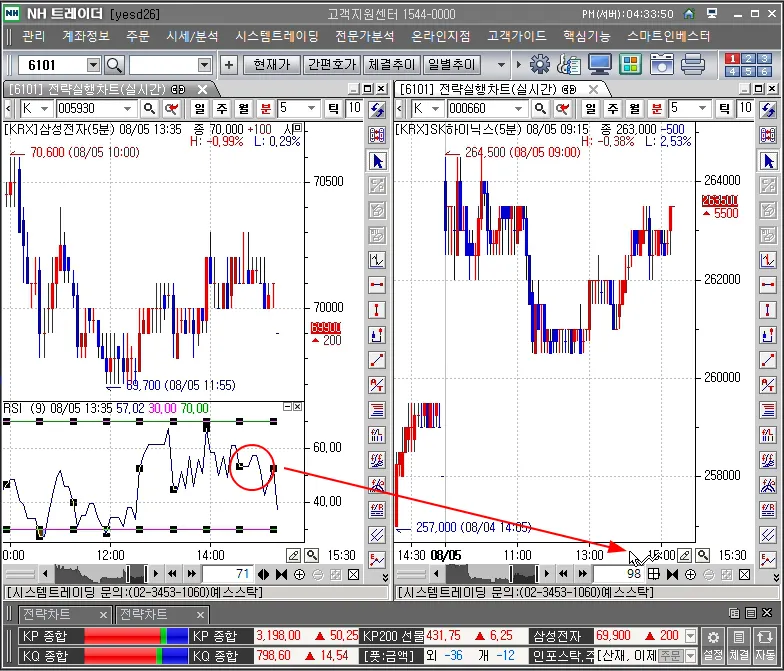Open the 스마트인베스터 menu
The image size is (784, 671).
click(x=668, y=36)
